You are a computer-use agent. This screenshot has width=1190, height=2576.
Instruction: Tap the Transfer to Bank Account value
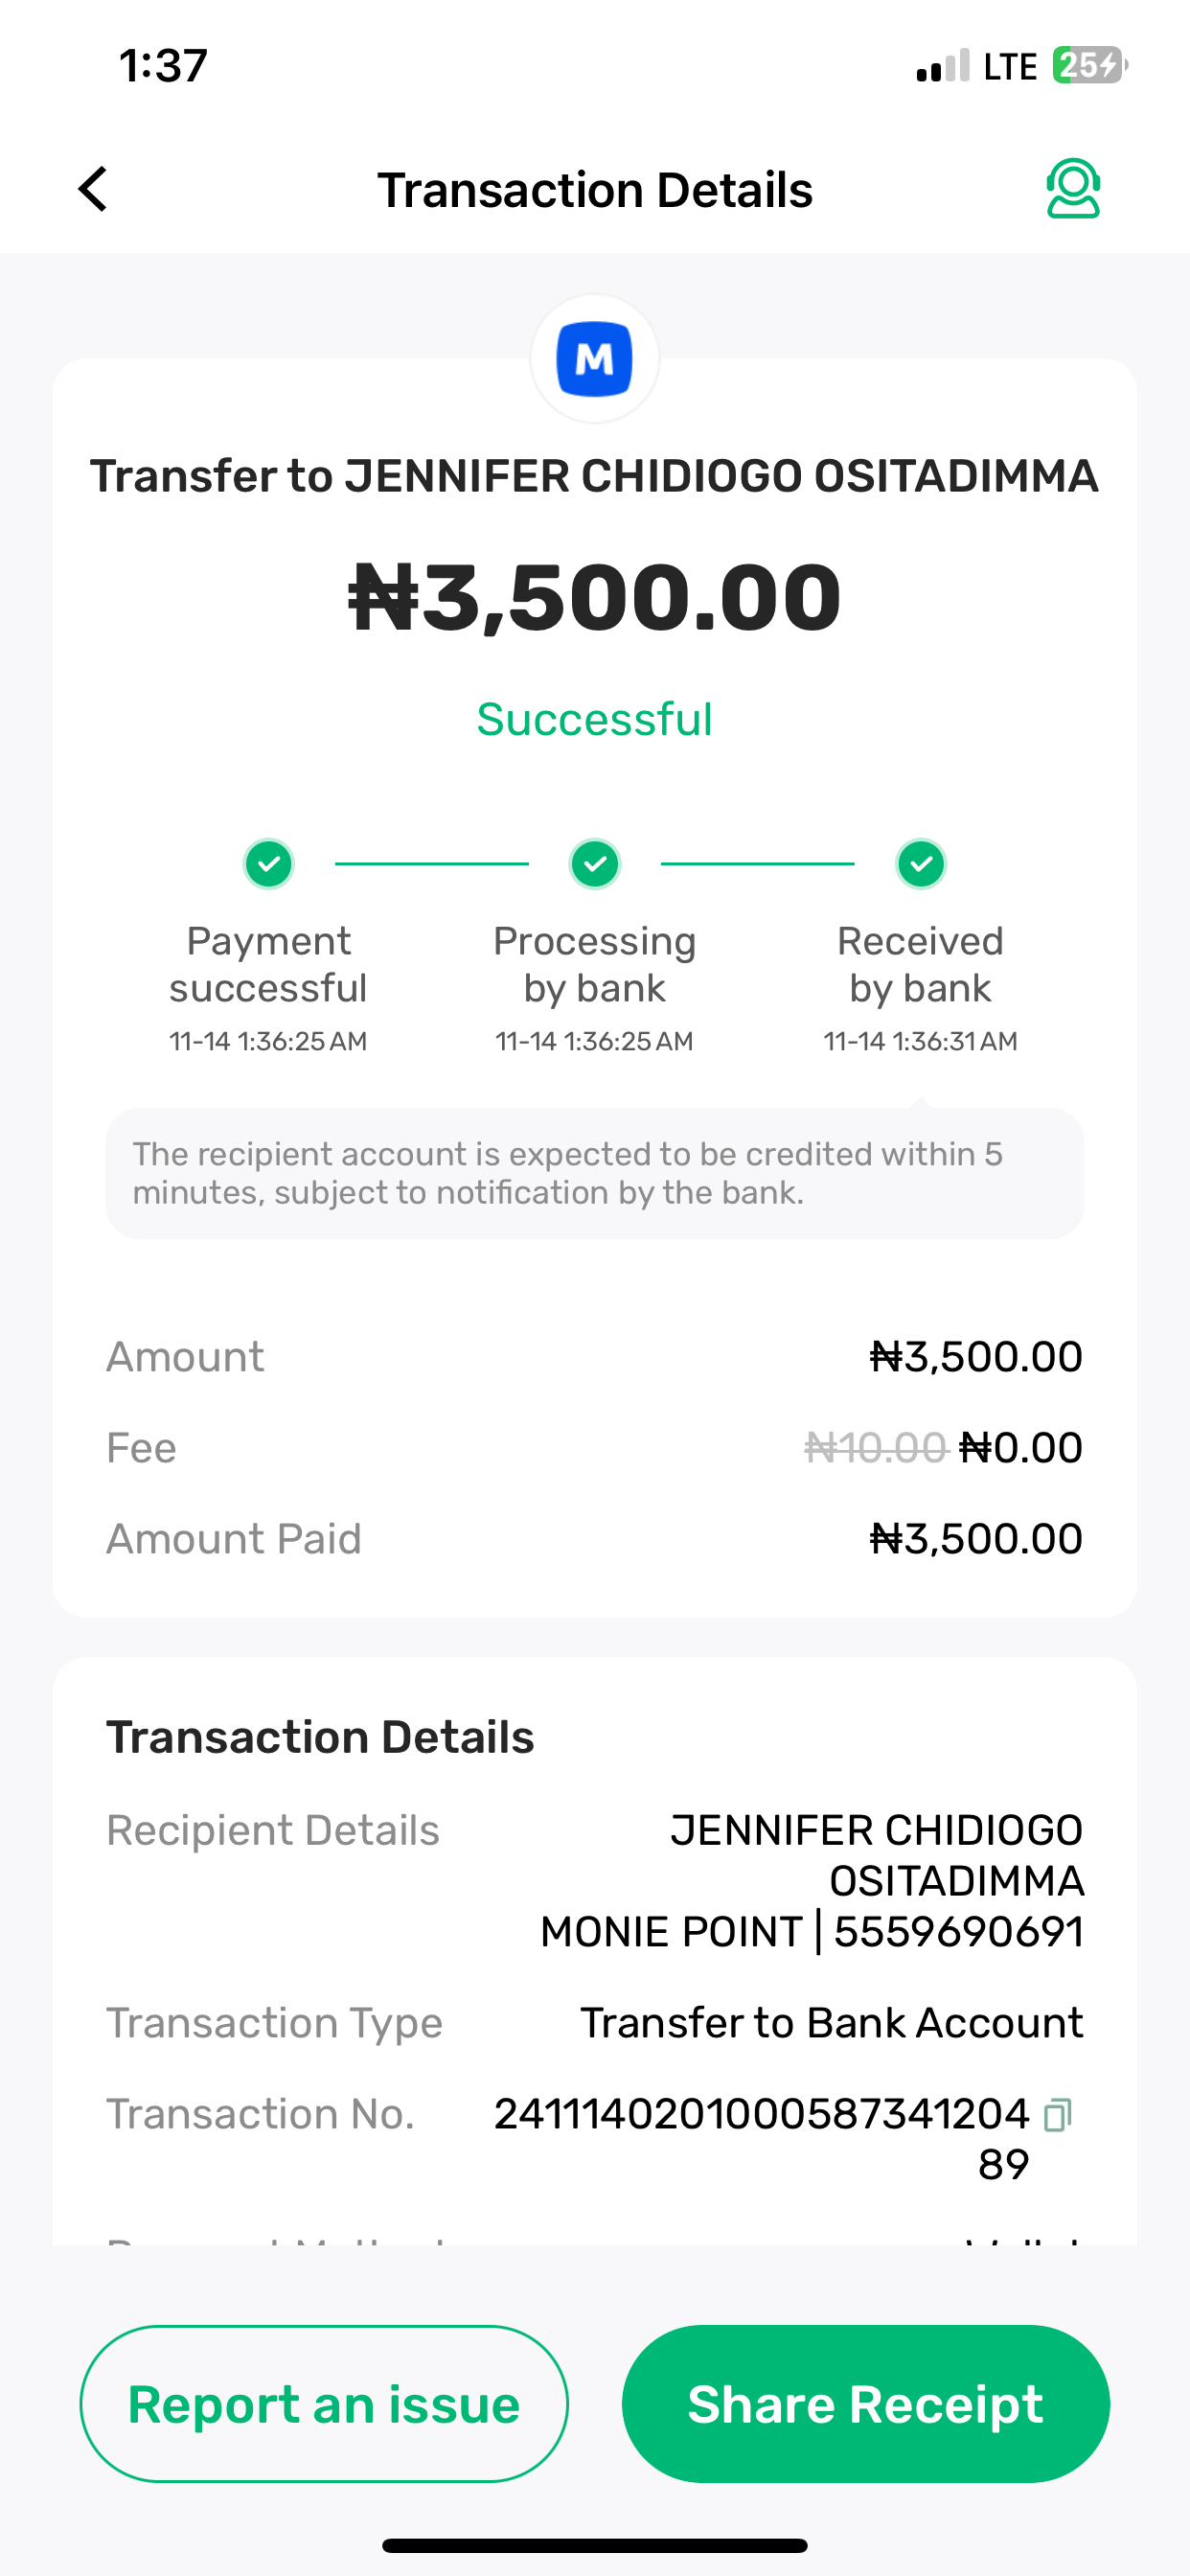coord(831,2023)
